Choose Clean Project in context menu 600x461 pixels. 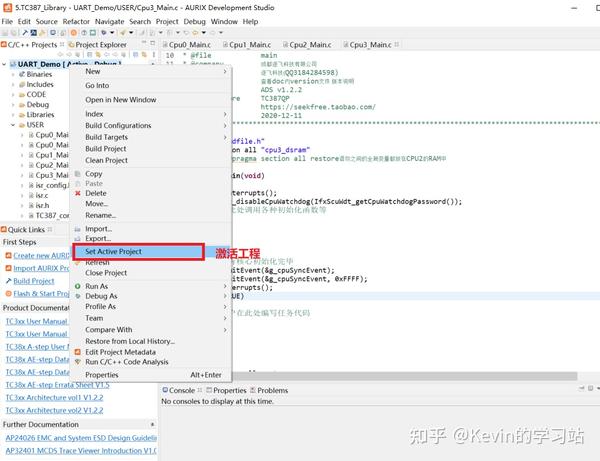coord(106,160)
